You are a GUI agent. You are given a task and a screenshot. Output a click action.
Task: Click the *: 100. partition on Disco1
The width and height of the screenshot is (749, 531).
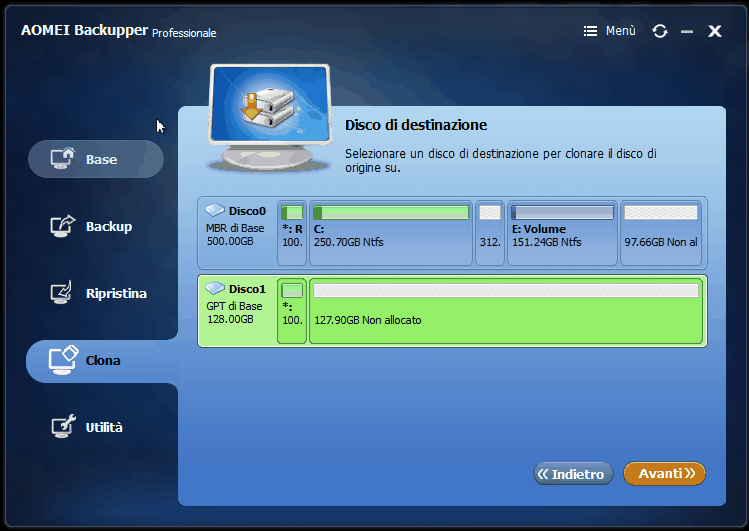point(292,311)
